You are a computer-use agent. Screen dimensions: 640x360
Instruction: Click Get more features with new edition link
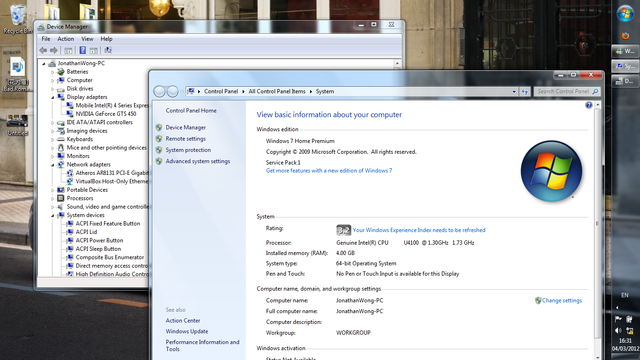(x=329, y=171)
